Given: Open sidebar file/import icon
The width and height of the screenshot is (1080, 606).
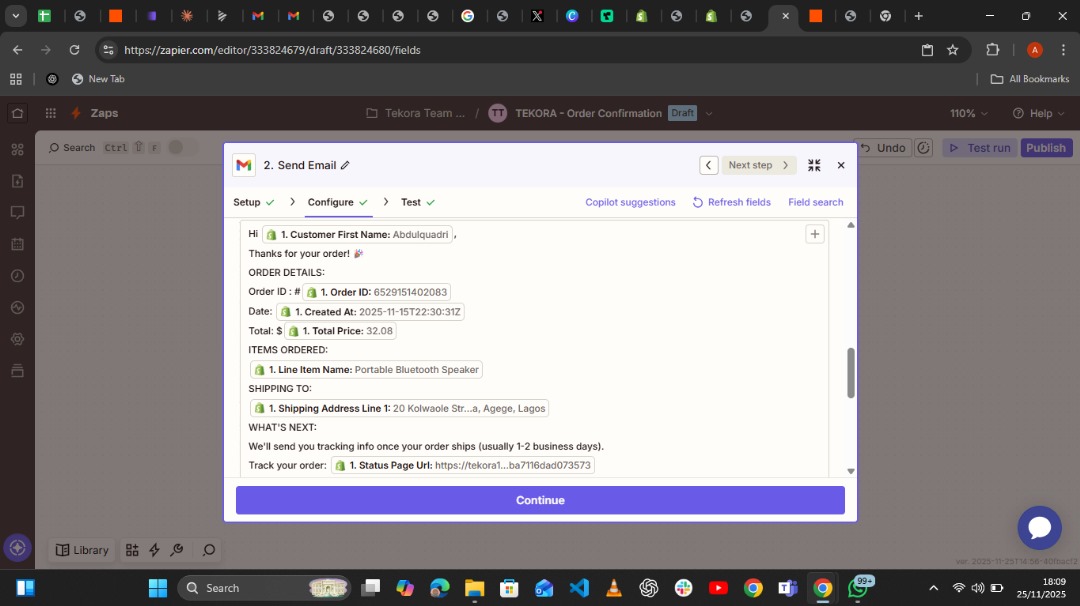Looking at the screenshot, I should point(18,180).
